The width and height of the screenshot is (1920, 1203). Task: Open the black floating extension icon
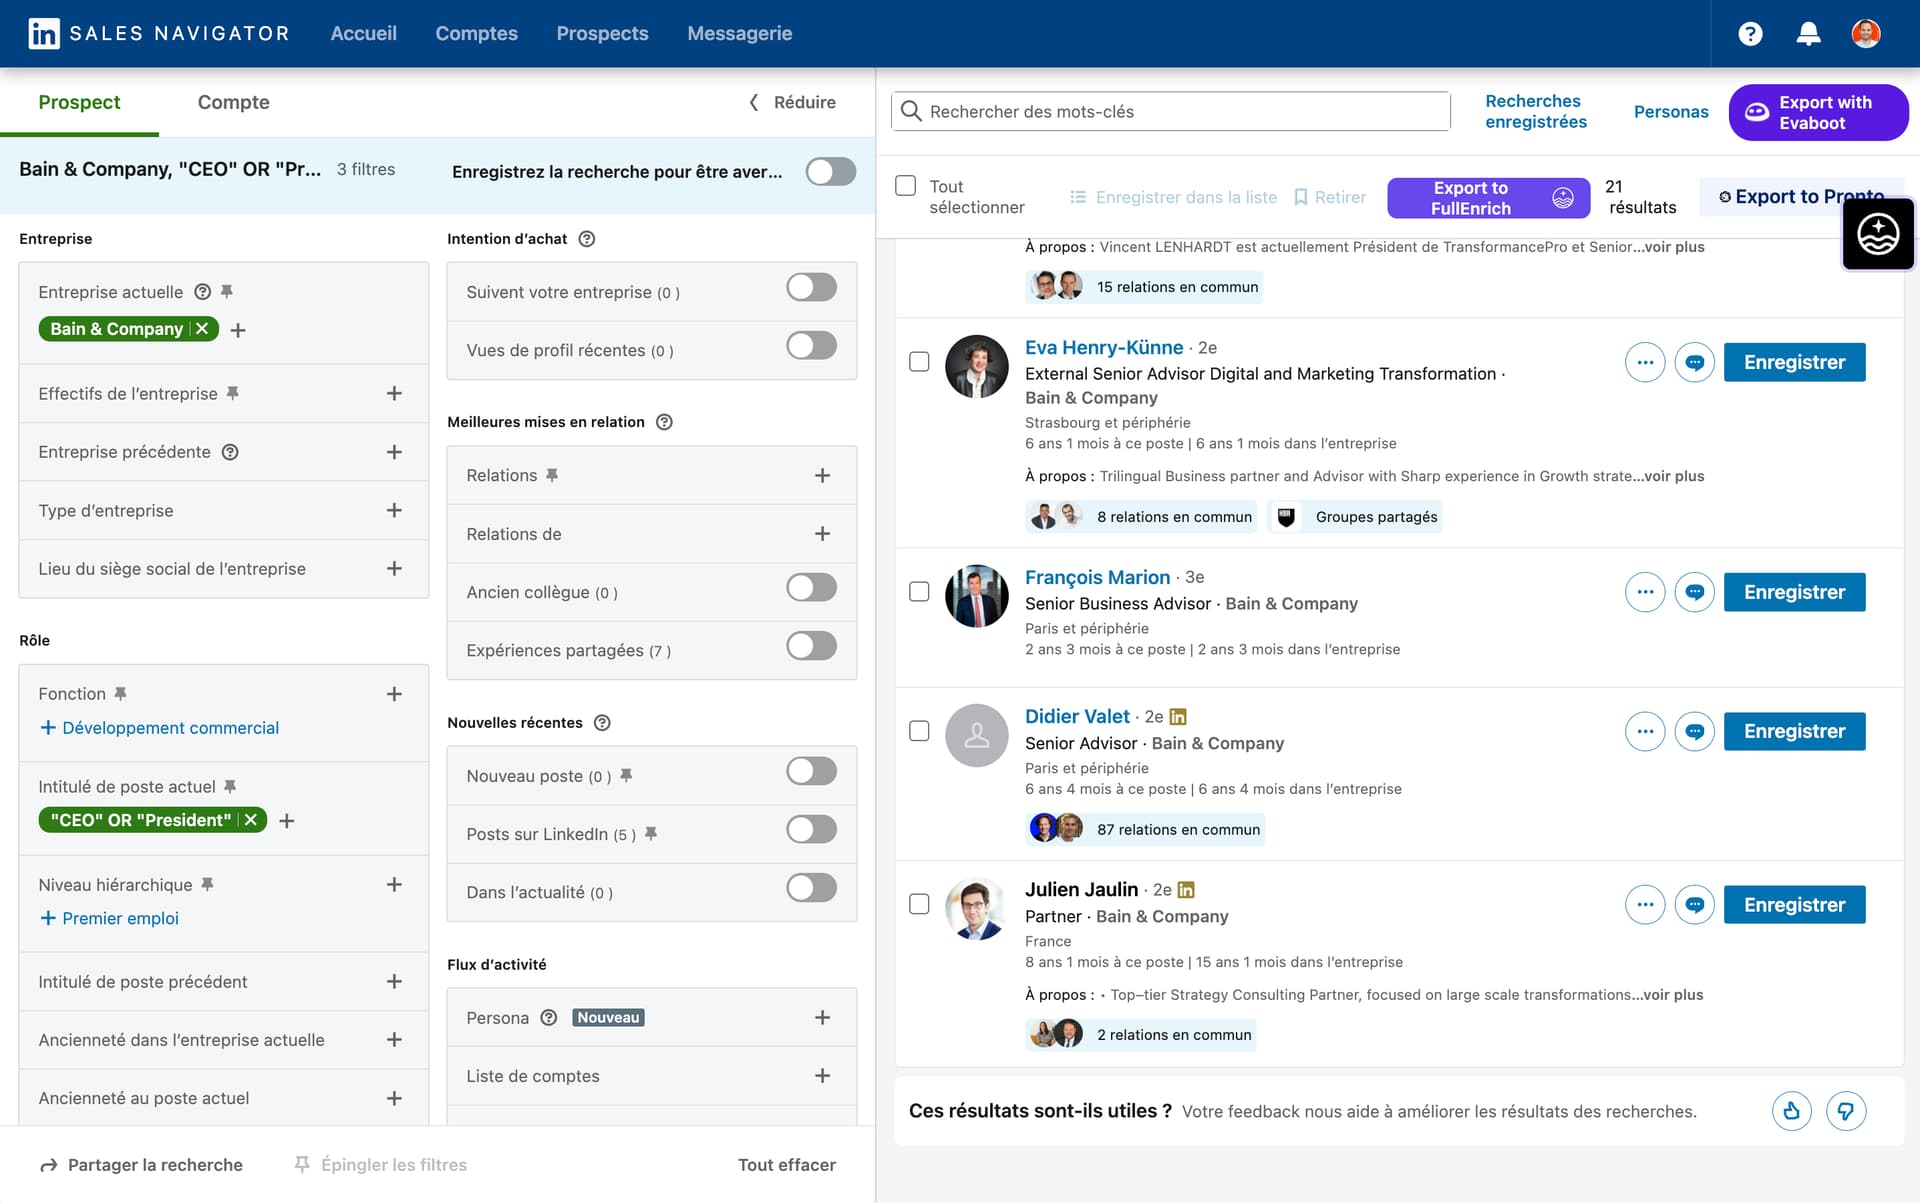pos(1878,235)
